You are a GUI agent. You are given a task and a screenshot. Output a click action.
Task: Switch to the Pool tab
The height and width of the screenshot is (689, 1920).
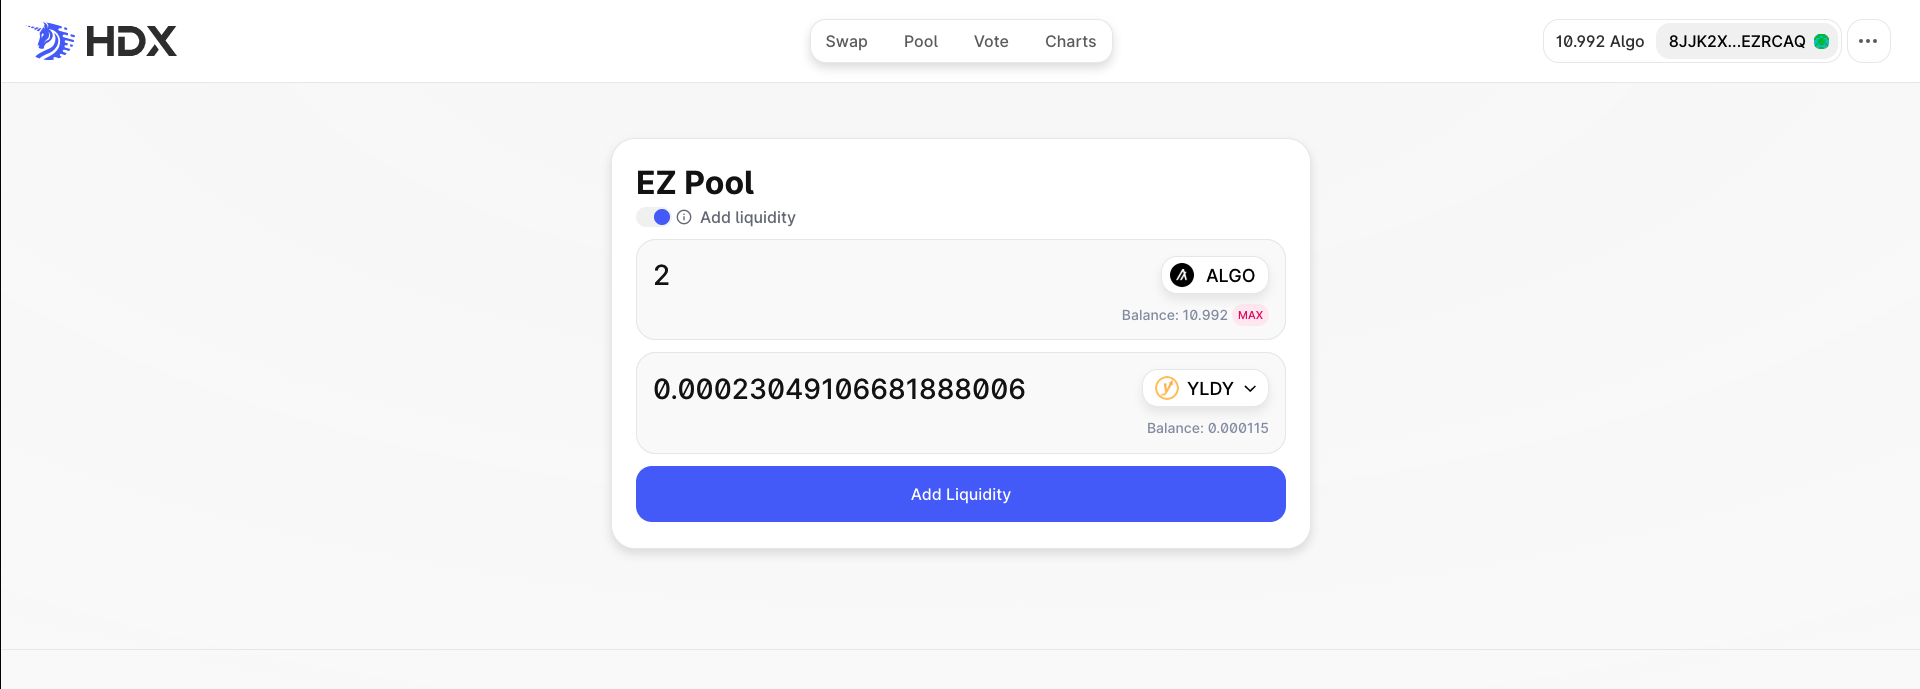[920, 41]
